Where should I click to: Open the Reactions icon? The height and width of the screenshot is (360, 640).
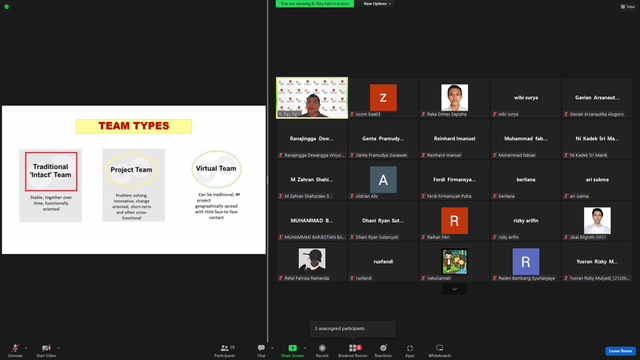tap(383, 348)
